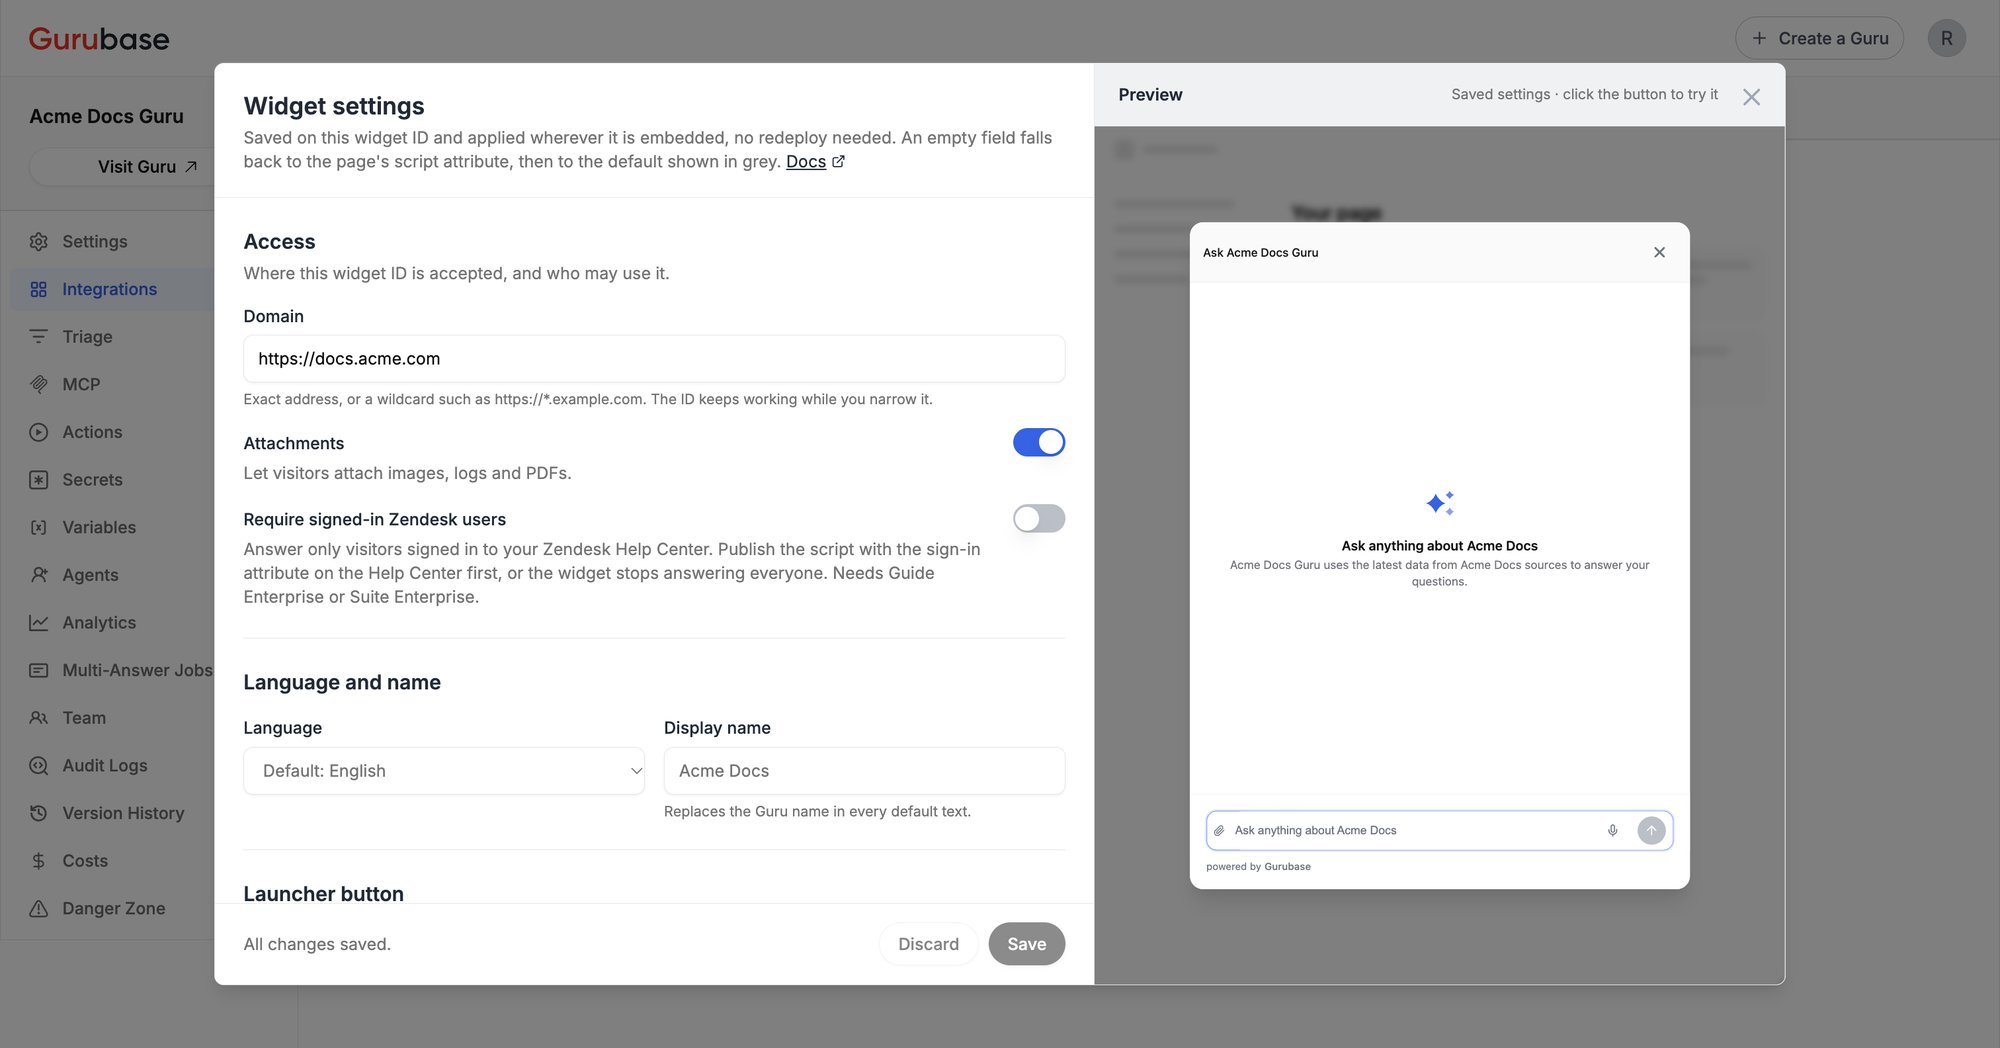The width and height of the screenshot is (2000, 1048).
Task: Enable Require signed-in Zendesk users toggle
Action: pyautogui.click(x=1039, y=518)
